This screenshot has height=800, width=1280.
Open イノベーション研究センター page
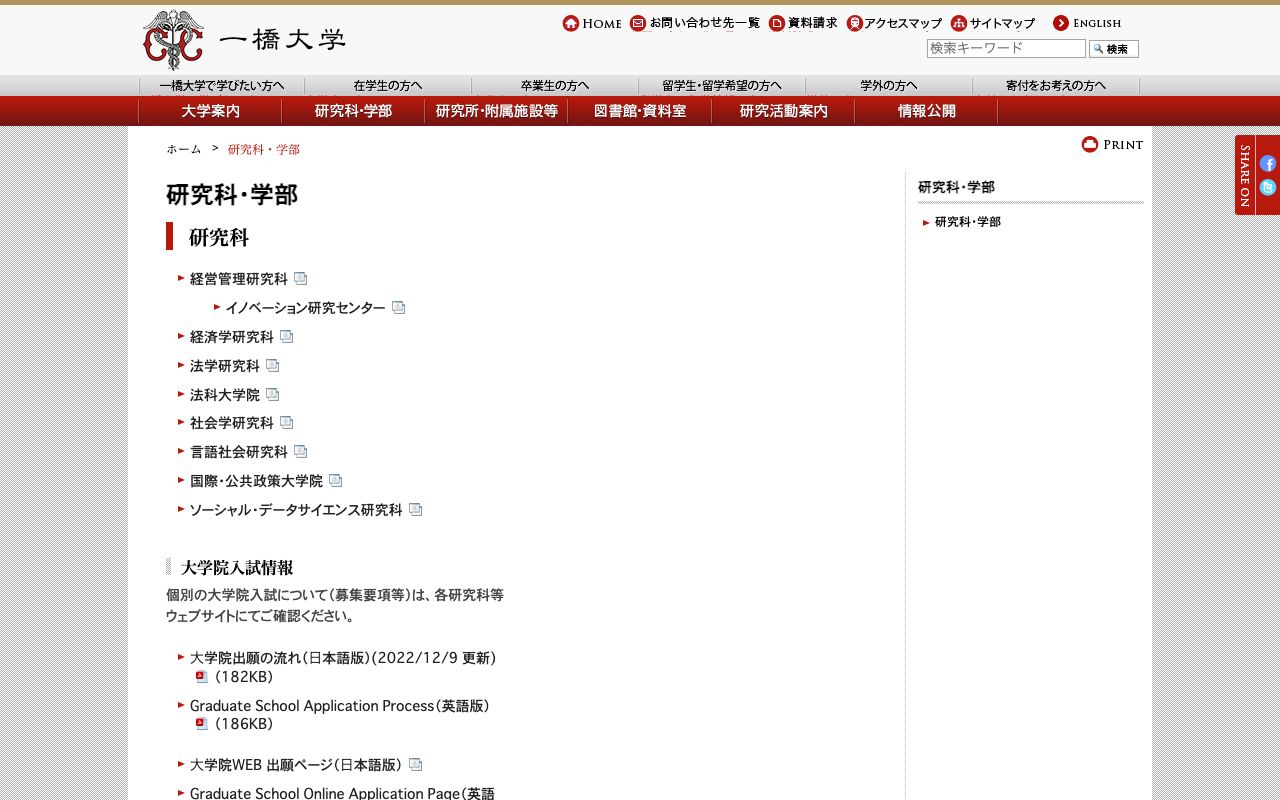[305, 308]
